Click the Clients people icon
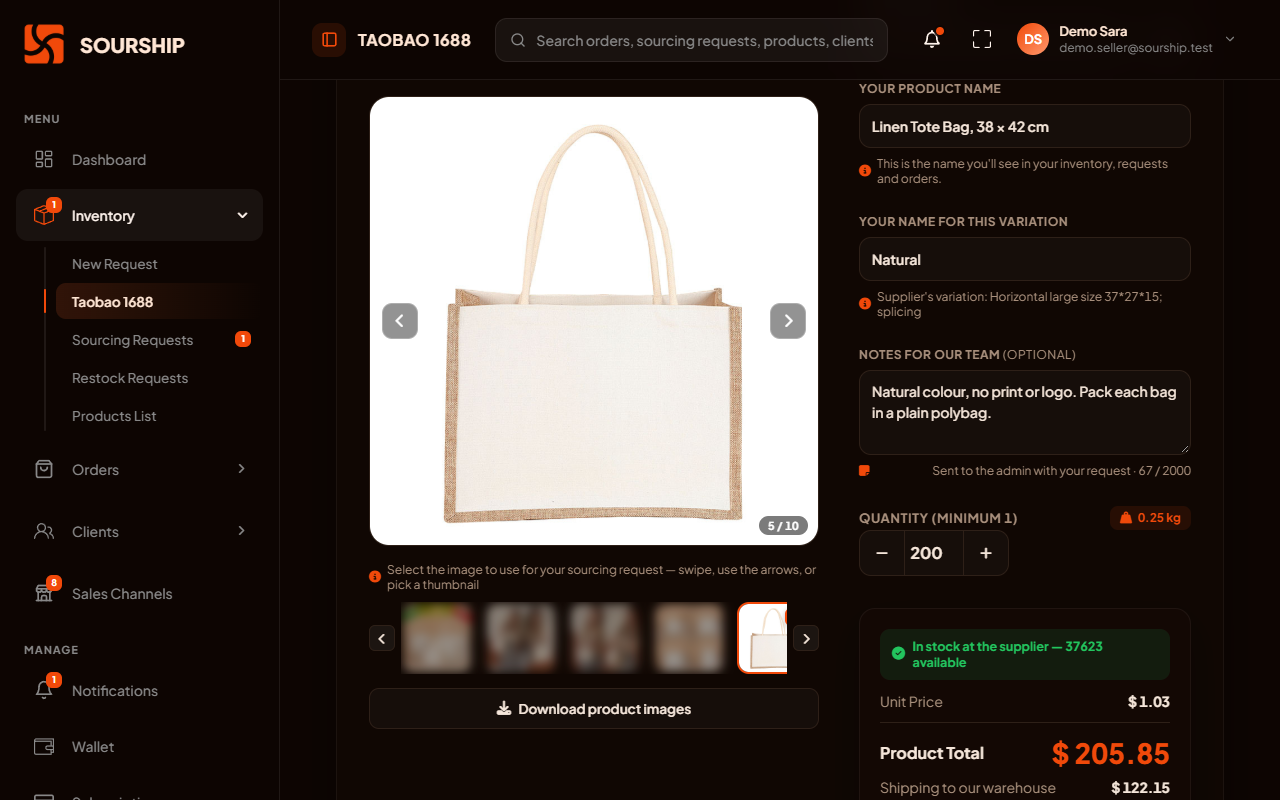Image resolution: width=1280 pixels, height=800 pixels. [44, 531]
